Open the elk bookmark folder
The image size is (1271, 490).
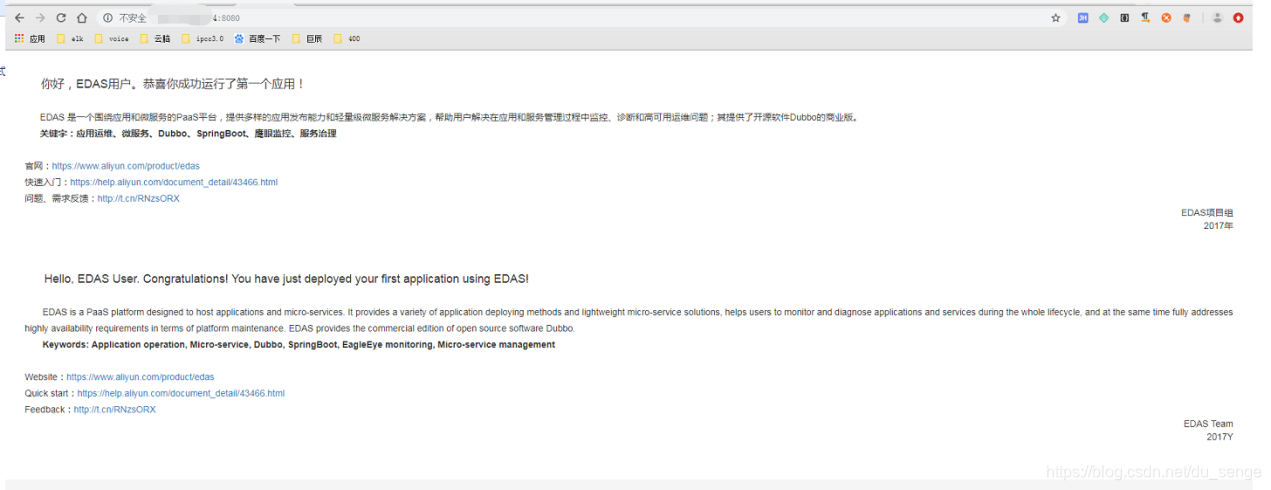point(70,39)
